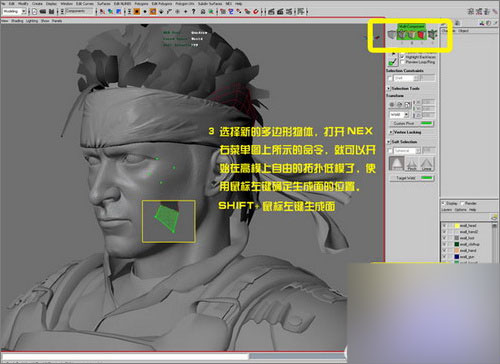Viewport: 500px width, 364px height.
Task: Toggle the Highlight Backfaces checkbox
Action: (402, 57)
